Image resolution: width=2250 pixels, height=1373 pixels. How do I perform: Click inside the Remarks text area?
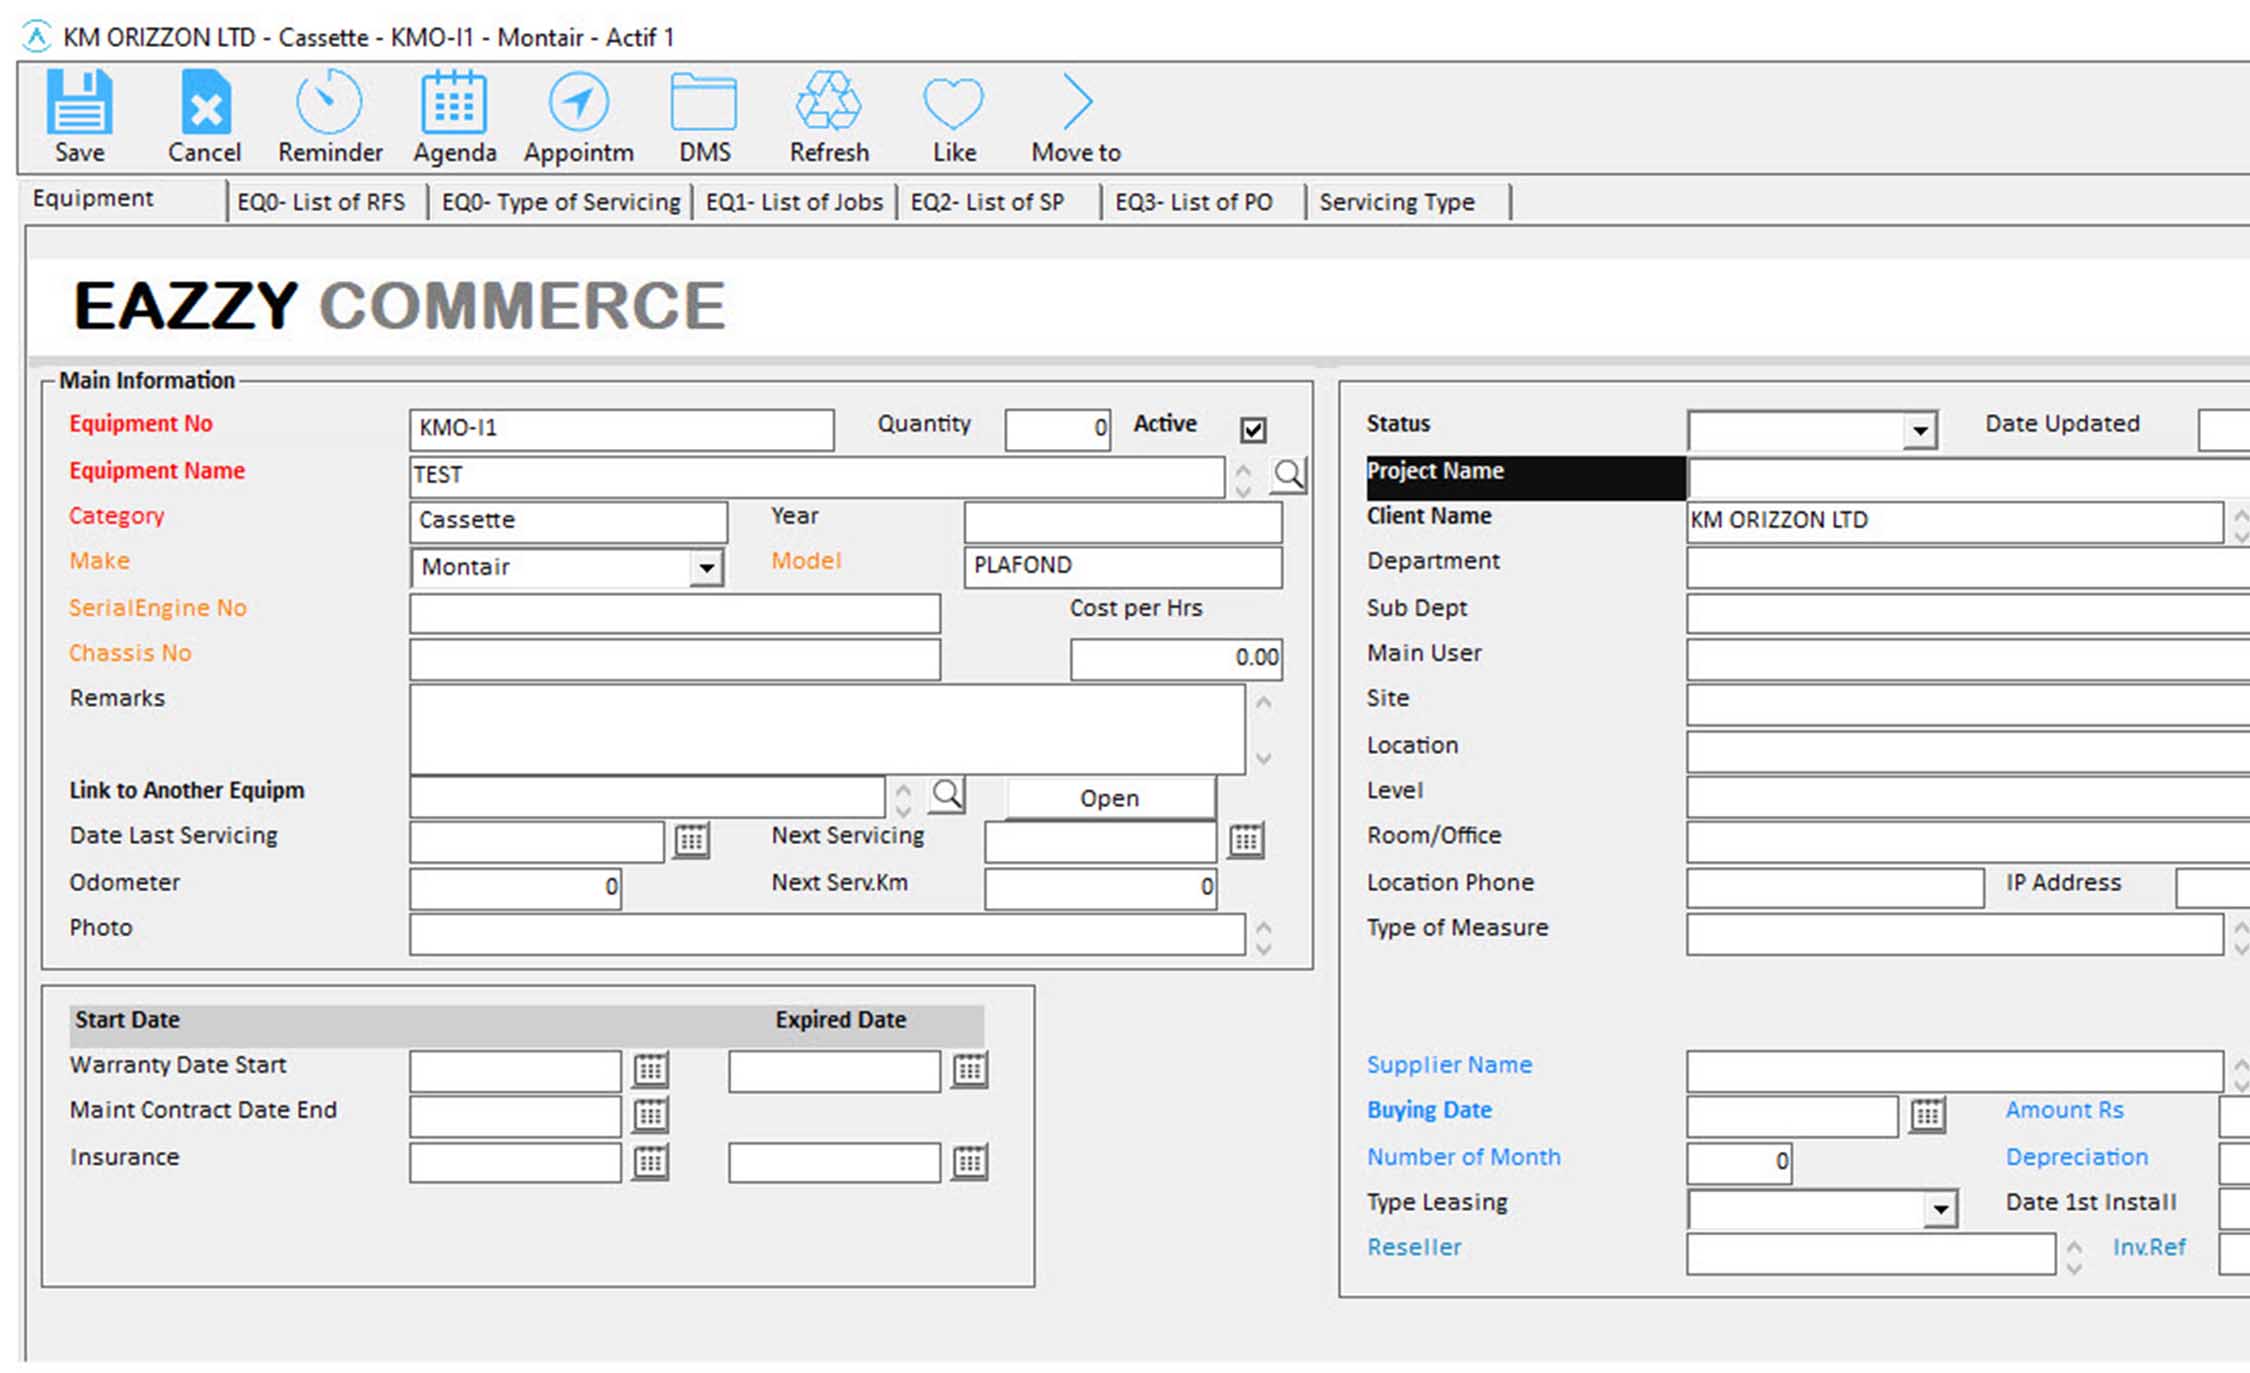click(827, 729)
